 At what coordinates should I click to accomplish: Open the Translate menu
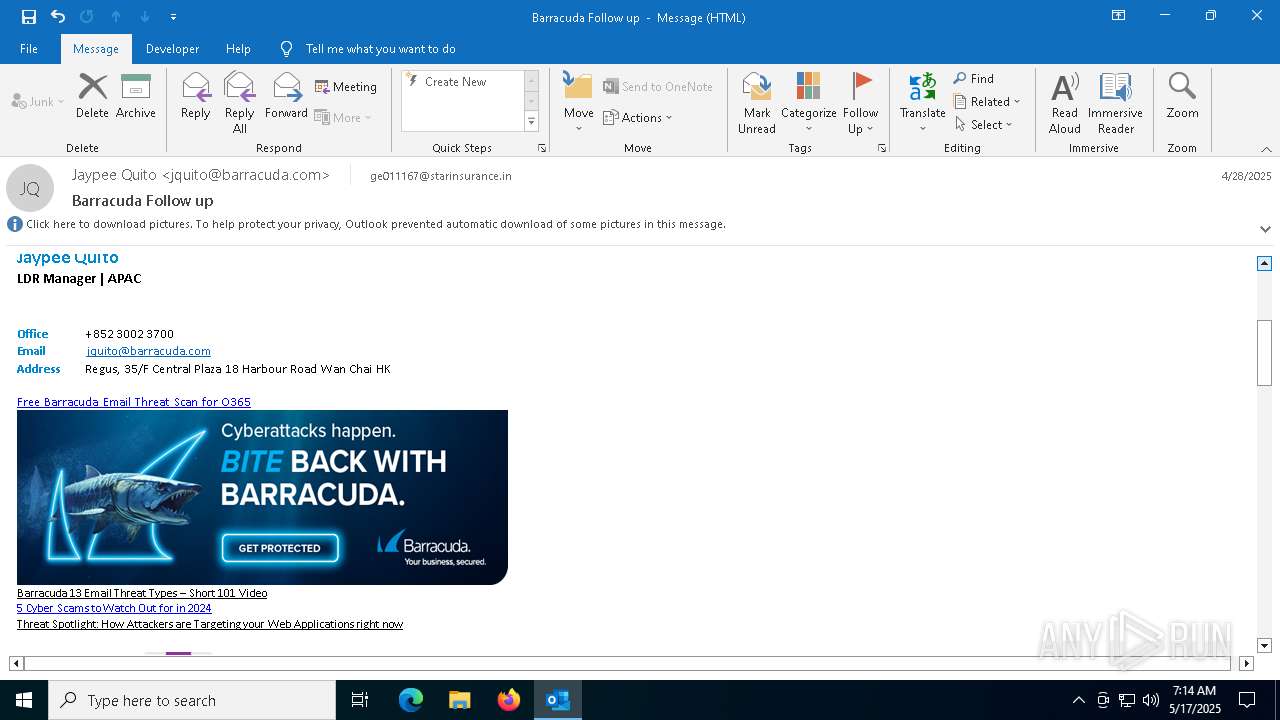(x=923, y=102)
